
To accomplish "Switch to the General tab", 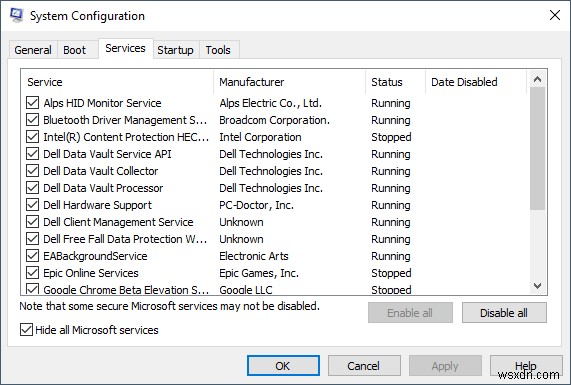I will coord(33,50).
